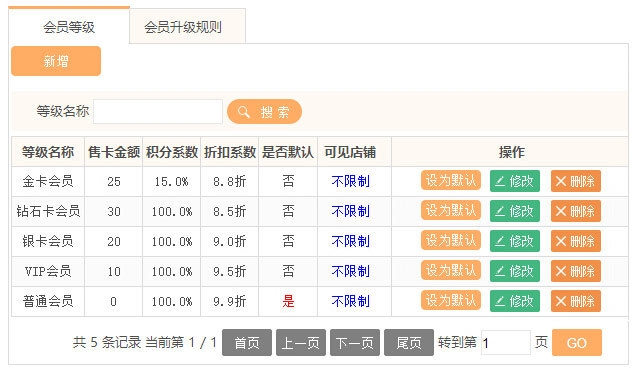Open 不限制 link for VIP会员
Screen dimensions: 637x380
click(x=351, y=271)
